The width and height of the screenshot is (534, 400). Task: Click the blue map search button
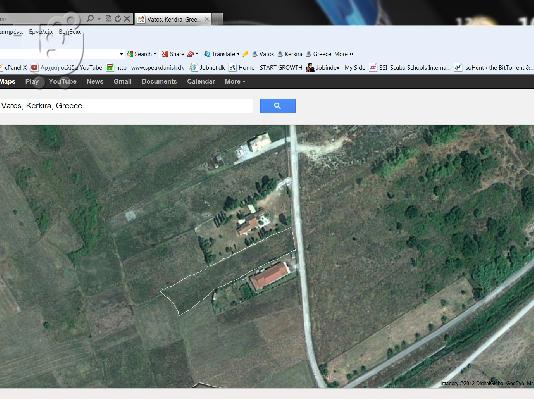click(278, 106)
